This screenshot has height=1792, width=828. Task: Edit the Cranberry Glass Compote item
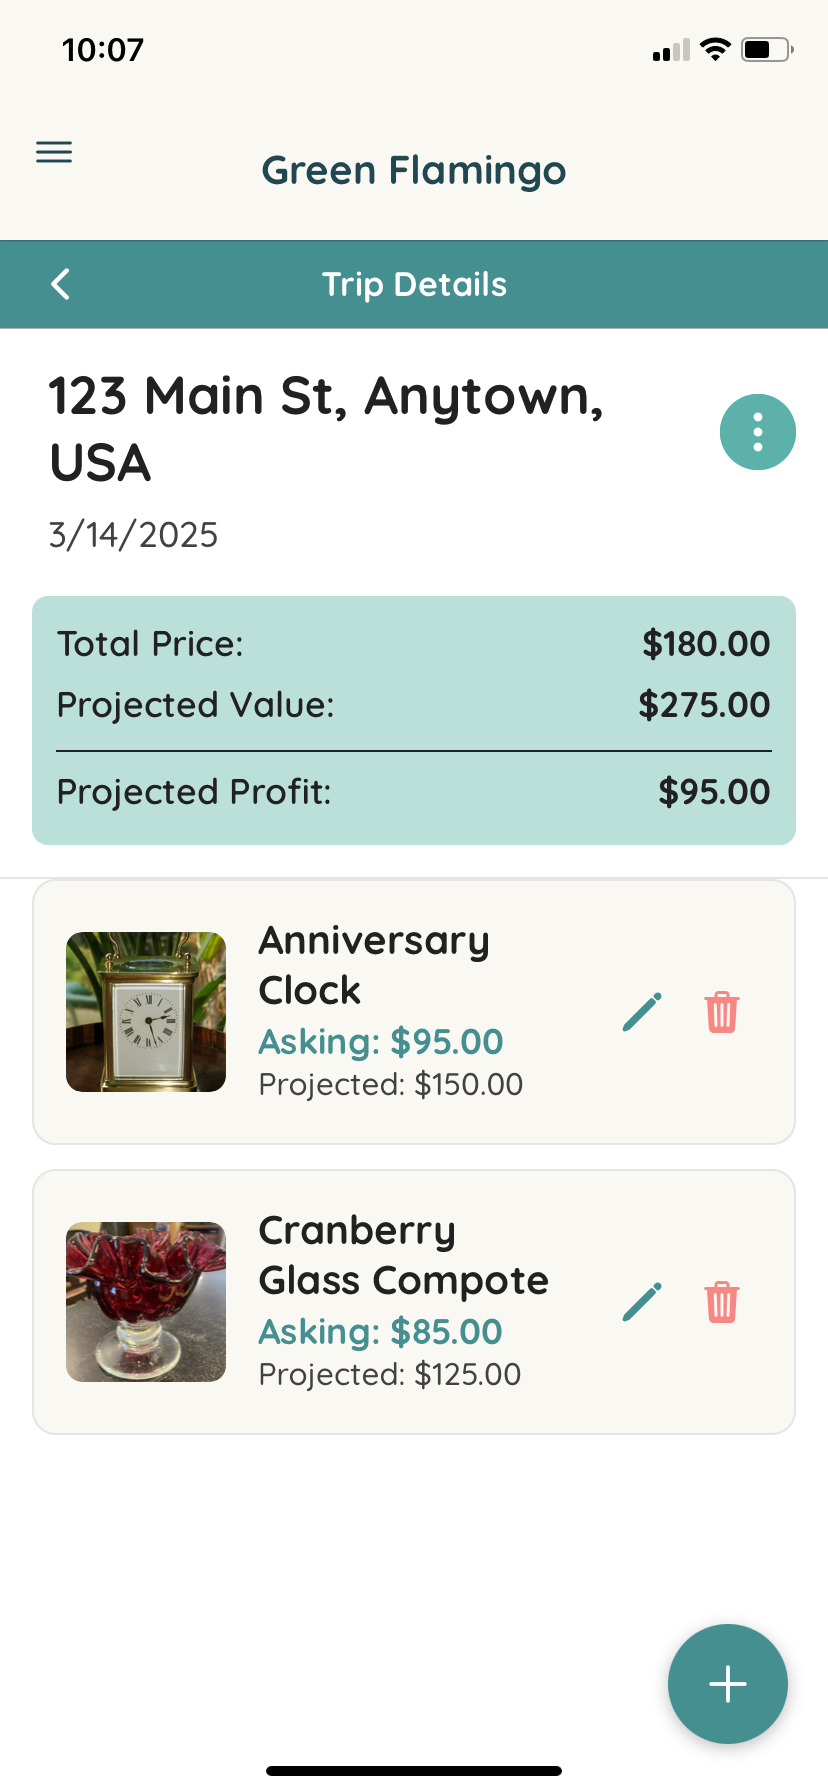pos(642,1302)
